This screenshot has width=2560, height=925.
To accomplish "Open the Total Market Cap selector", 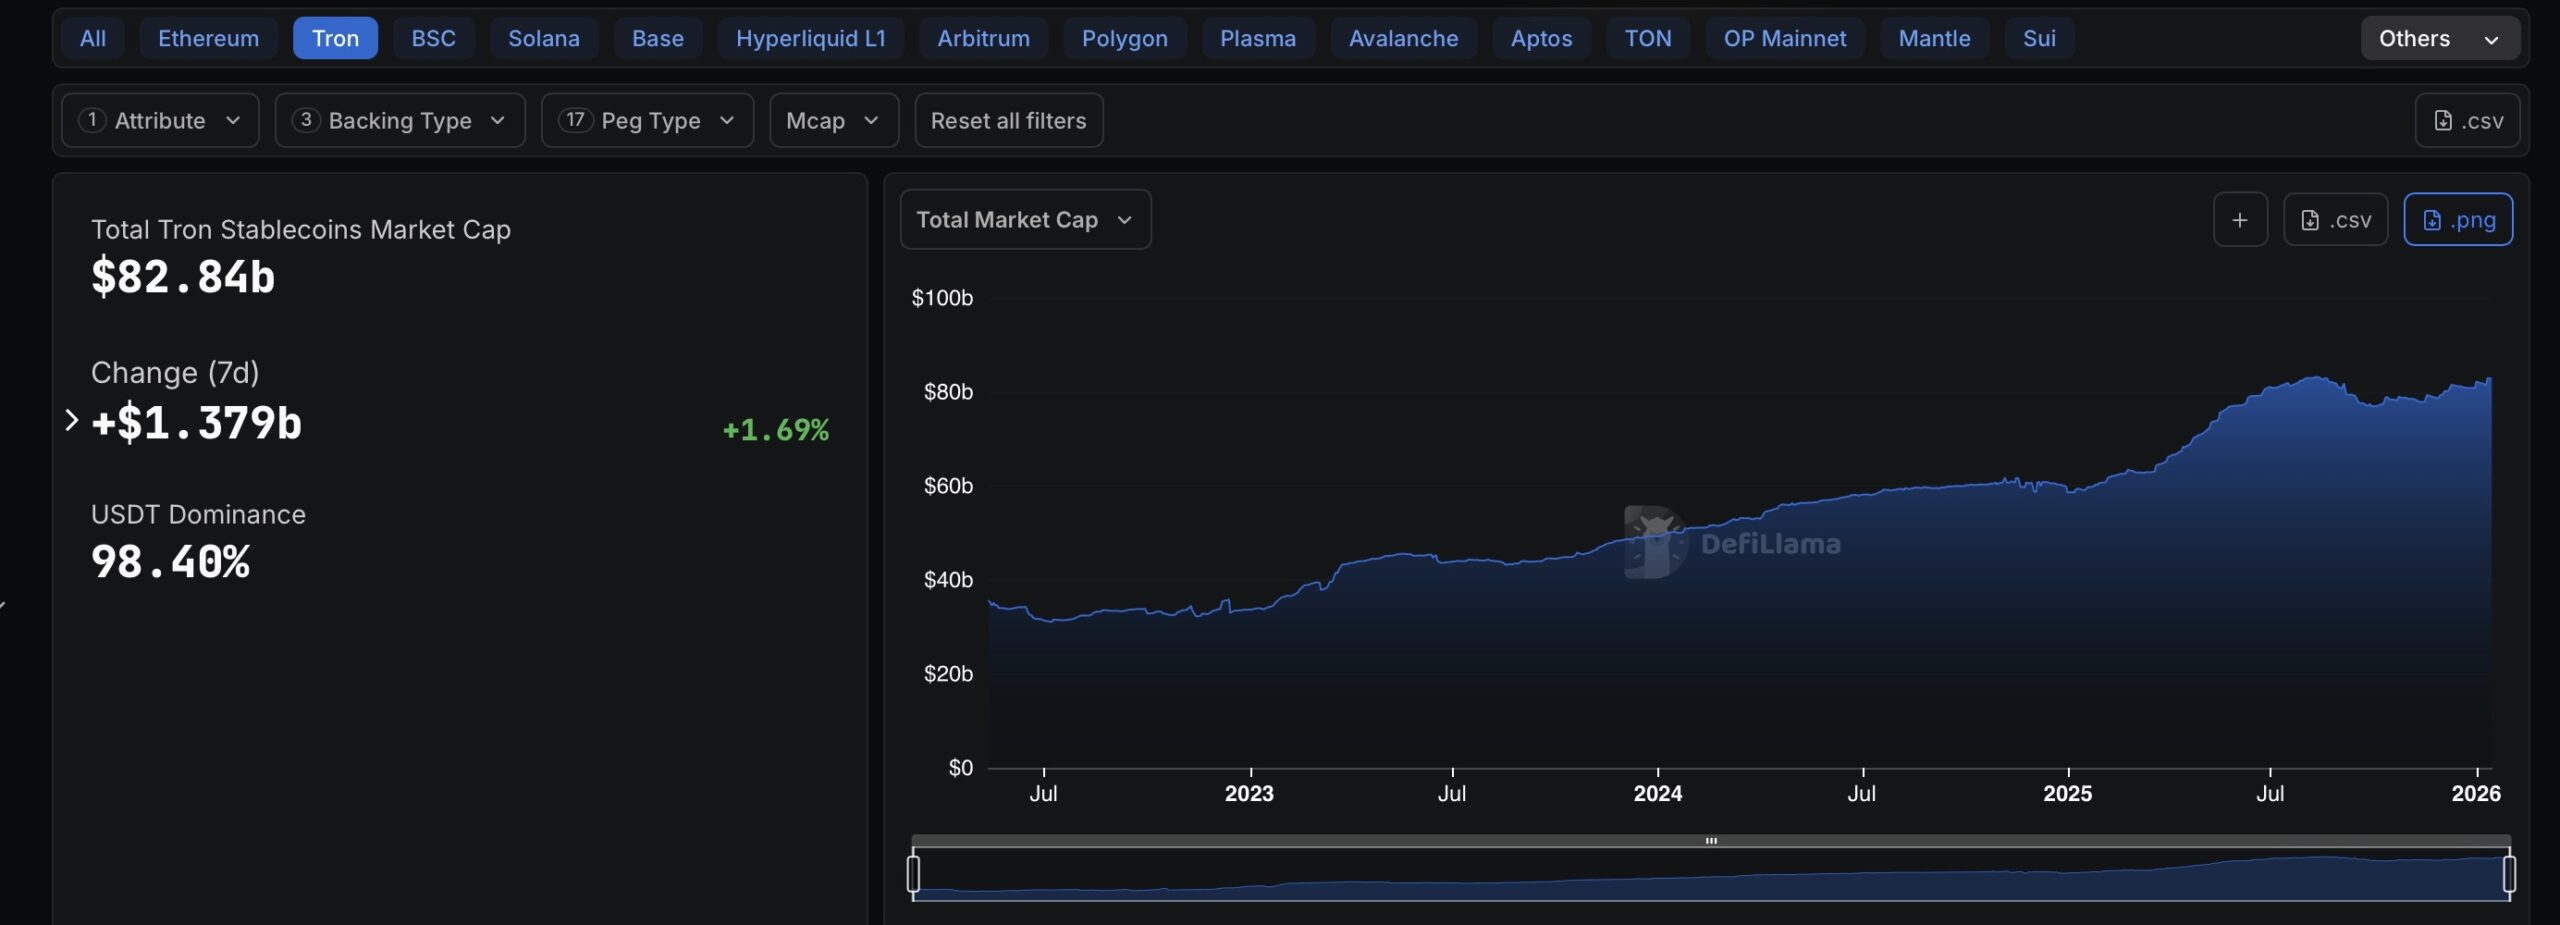I will pyautogui.click(x=1024, y=219).
